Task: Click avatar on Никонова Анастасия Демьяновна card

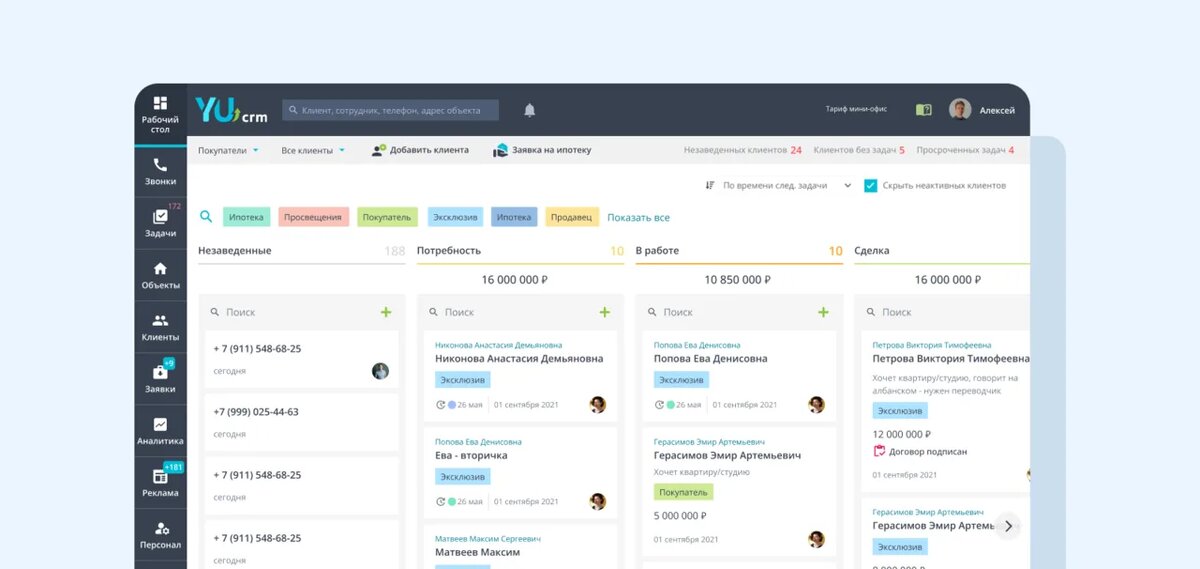Action: click(x=598, y=405)
